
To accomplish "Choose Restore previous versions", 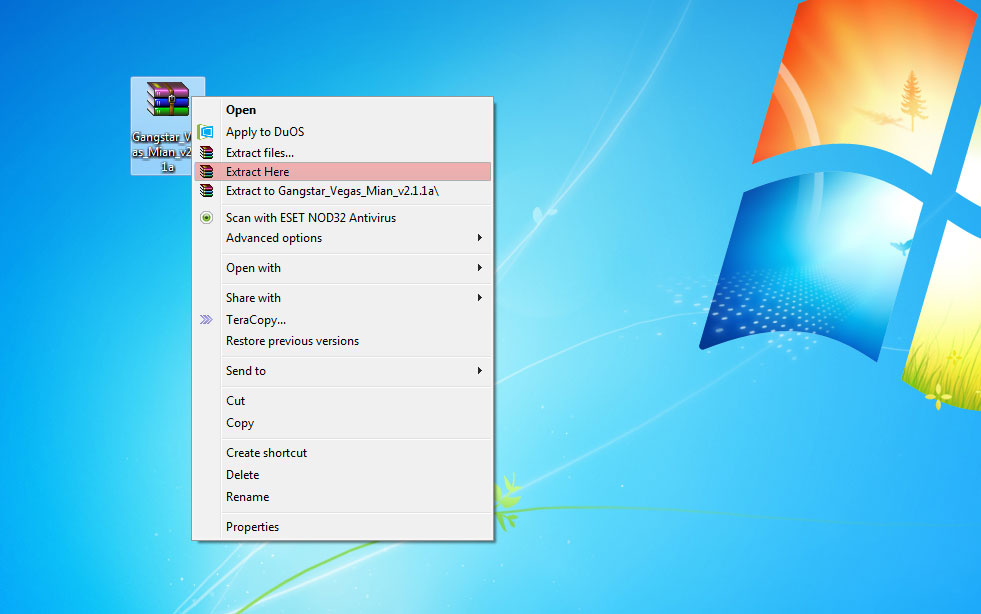I will click(x=342, y=341).
